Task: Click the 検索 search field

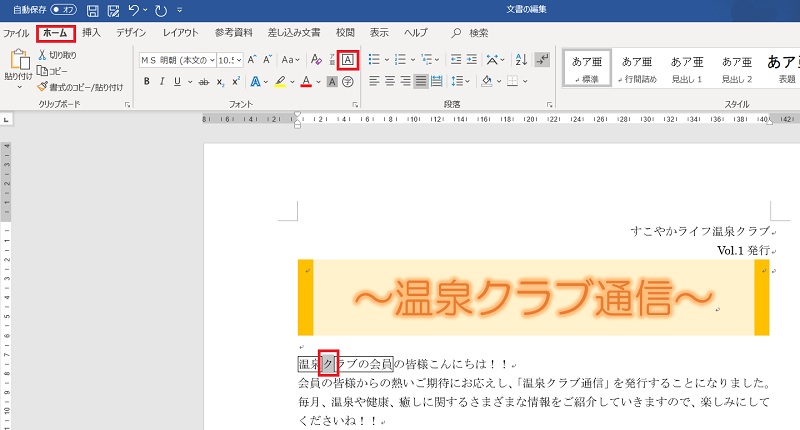Action: pos(479,33)
